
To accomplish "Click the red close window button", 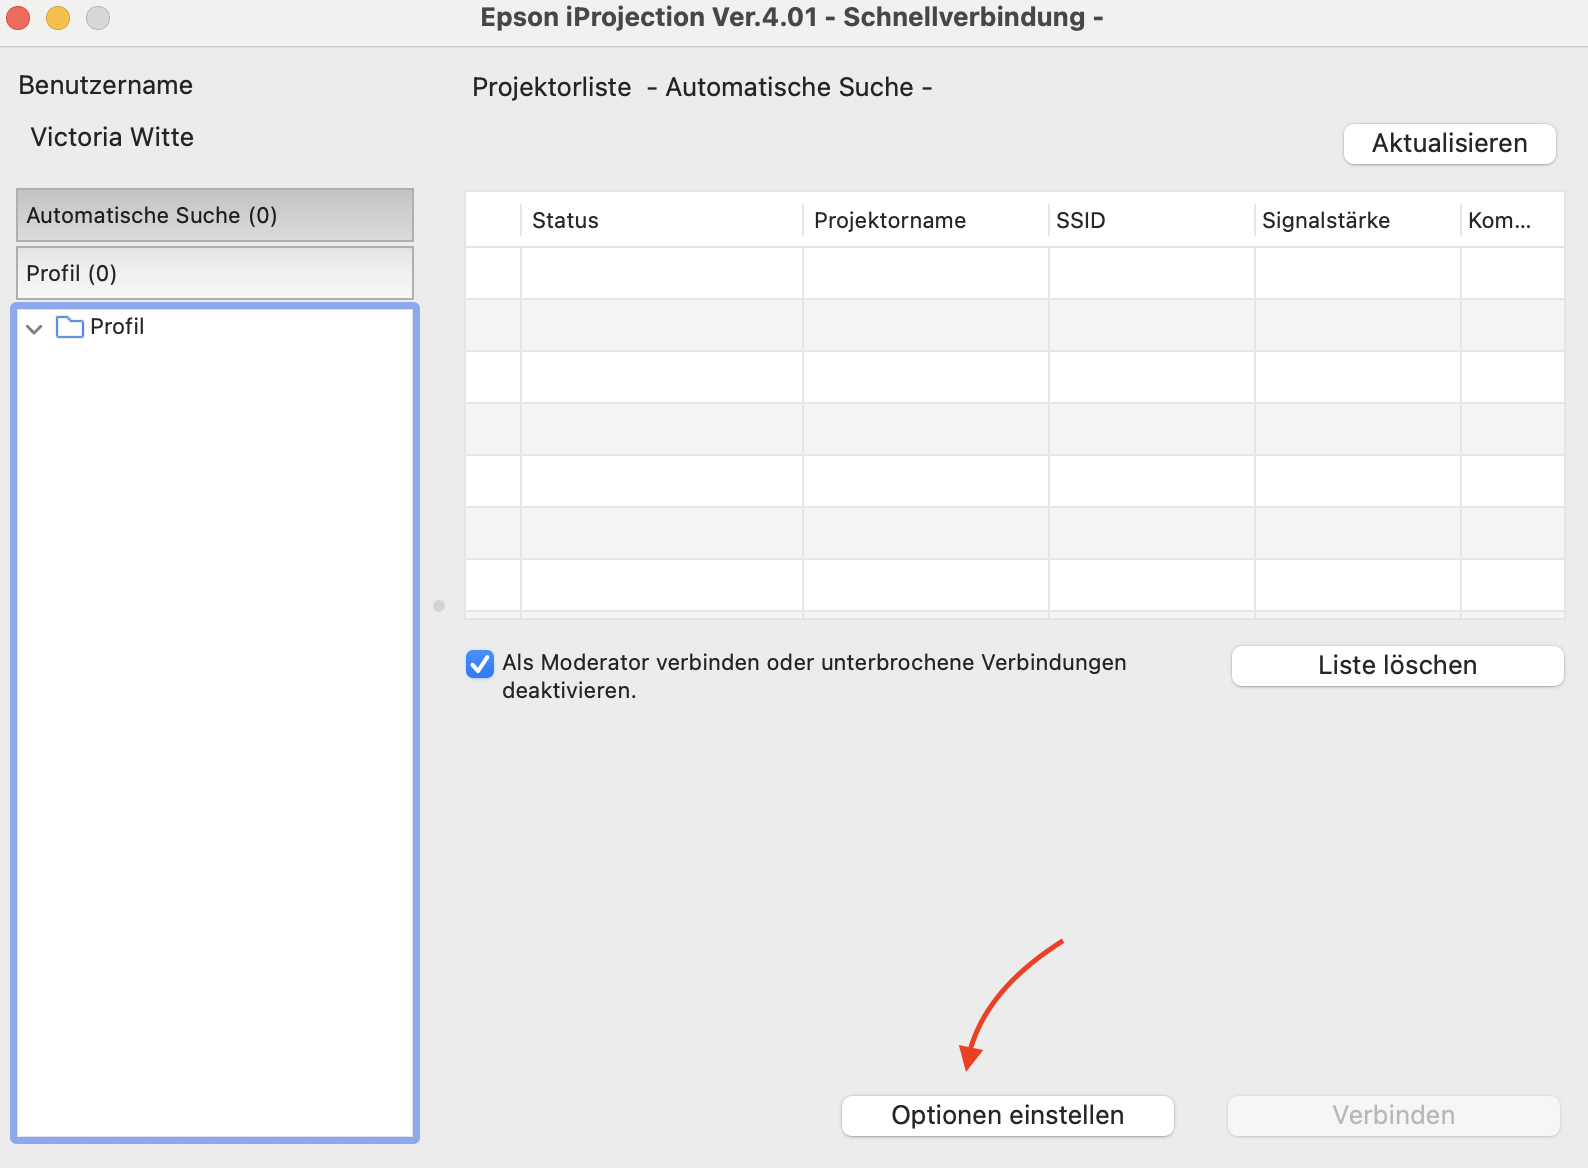I will (18, 18).
